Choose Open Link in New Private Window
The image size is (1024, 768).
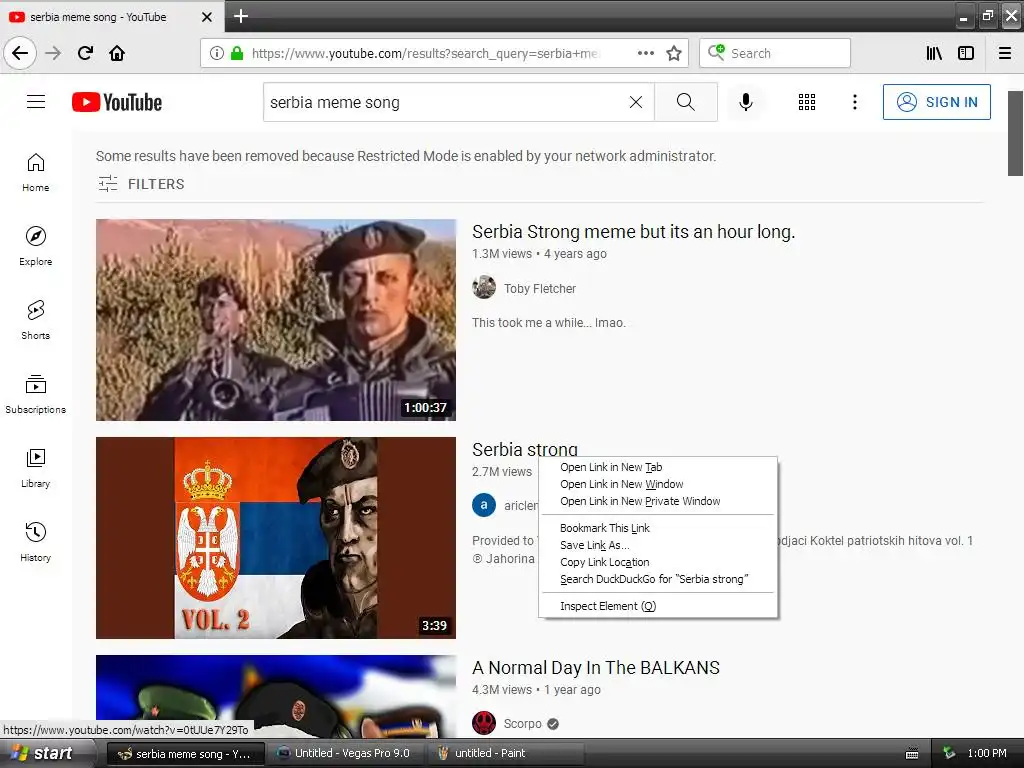click(x=658, y=501)
